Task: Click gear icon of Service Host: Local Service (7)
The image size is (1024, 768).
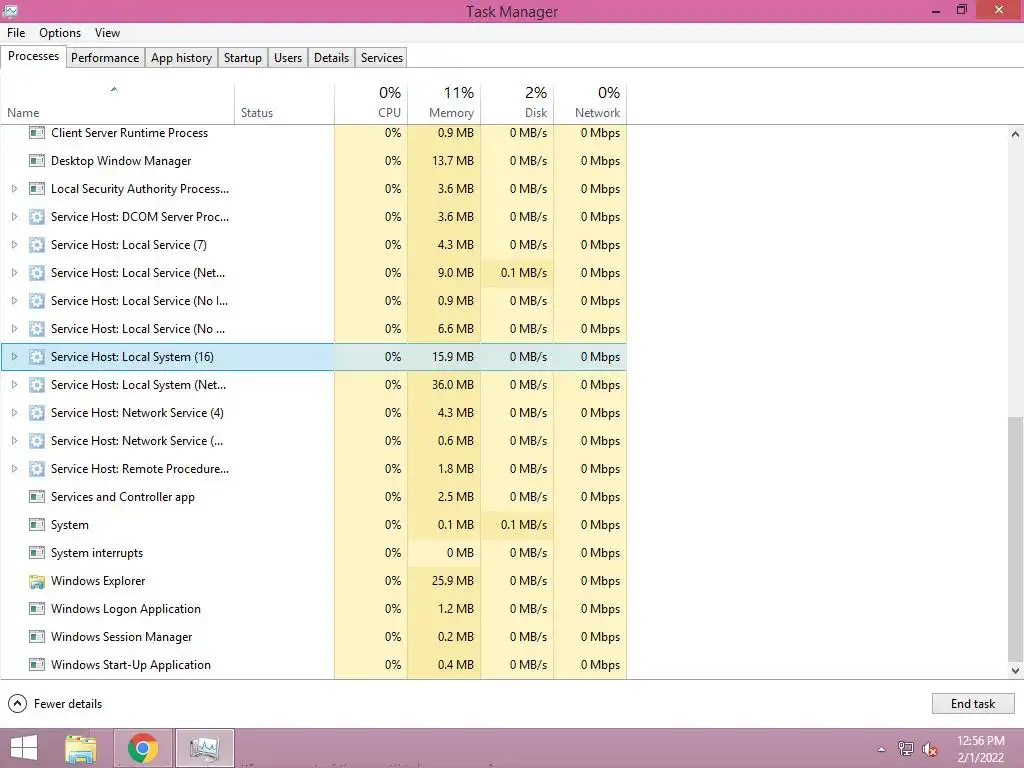Action: [37, 245]
